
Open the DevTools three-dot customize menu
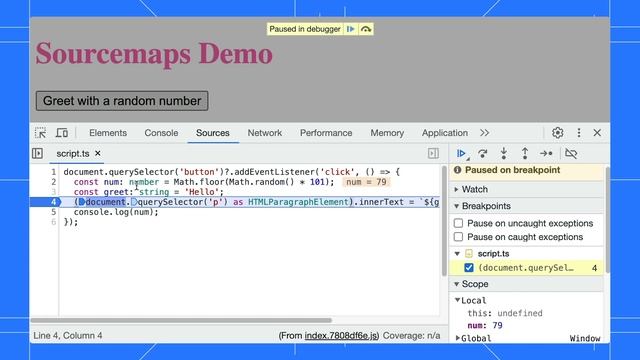tap(579, 133)
